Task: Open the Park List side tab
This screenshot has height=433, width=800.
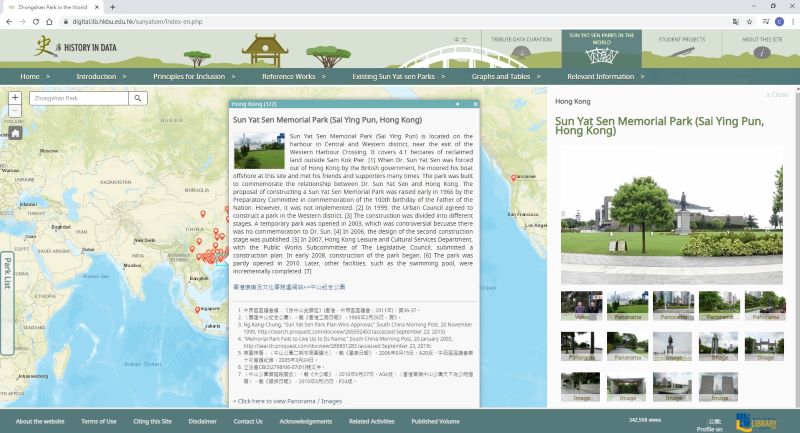Action: coord(7,303)
